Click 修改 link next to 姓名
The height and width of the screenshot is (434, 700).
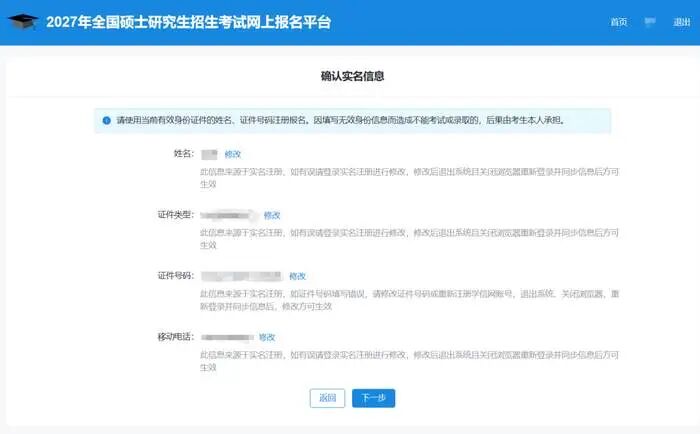[x=233, y=154]
